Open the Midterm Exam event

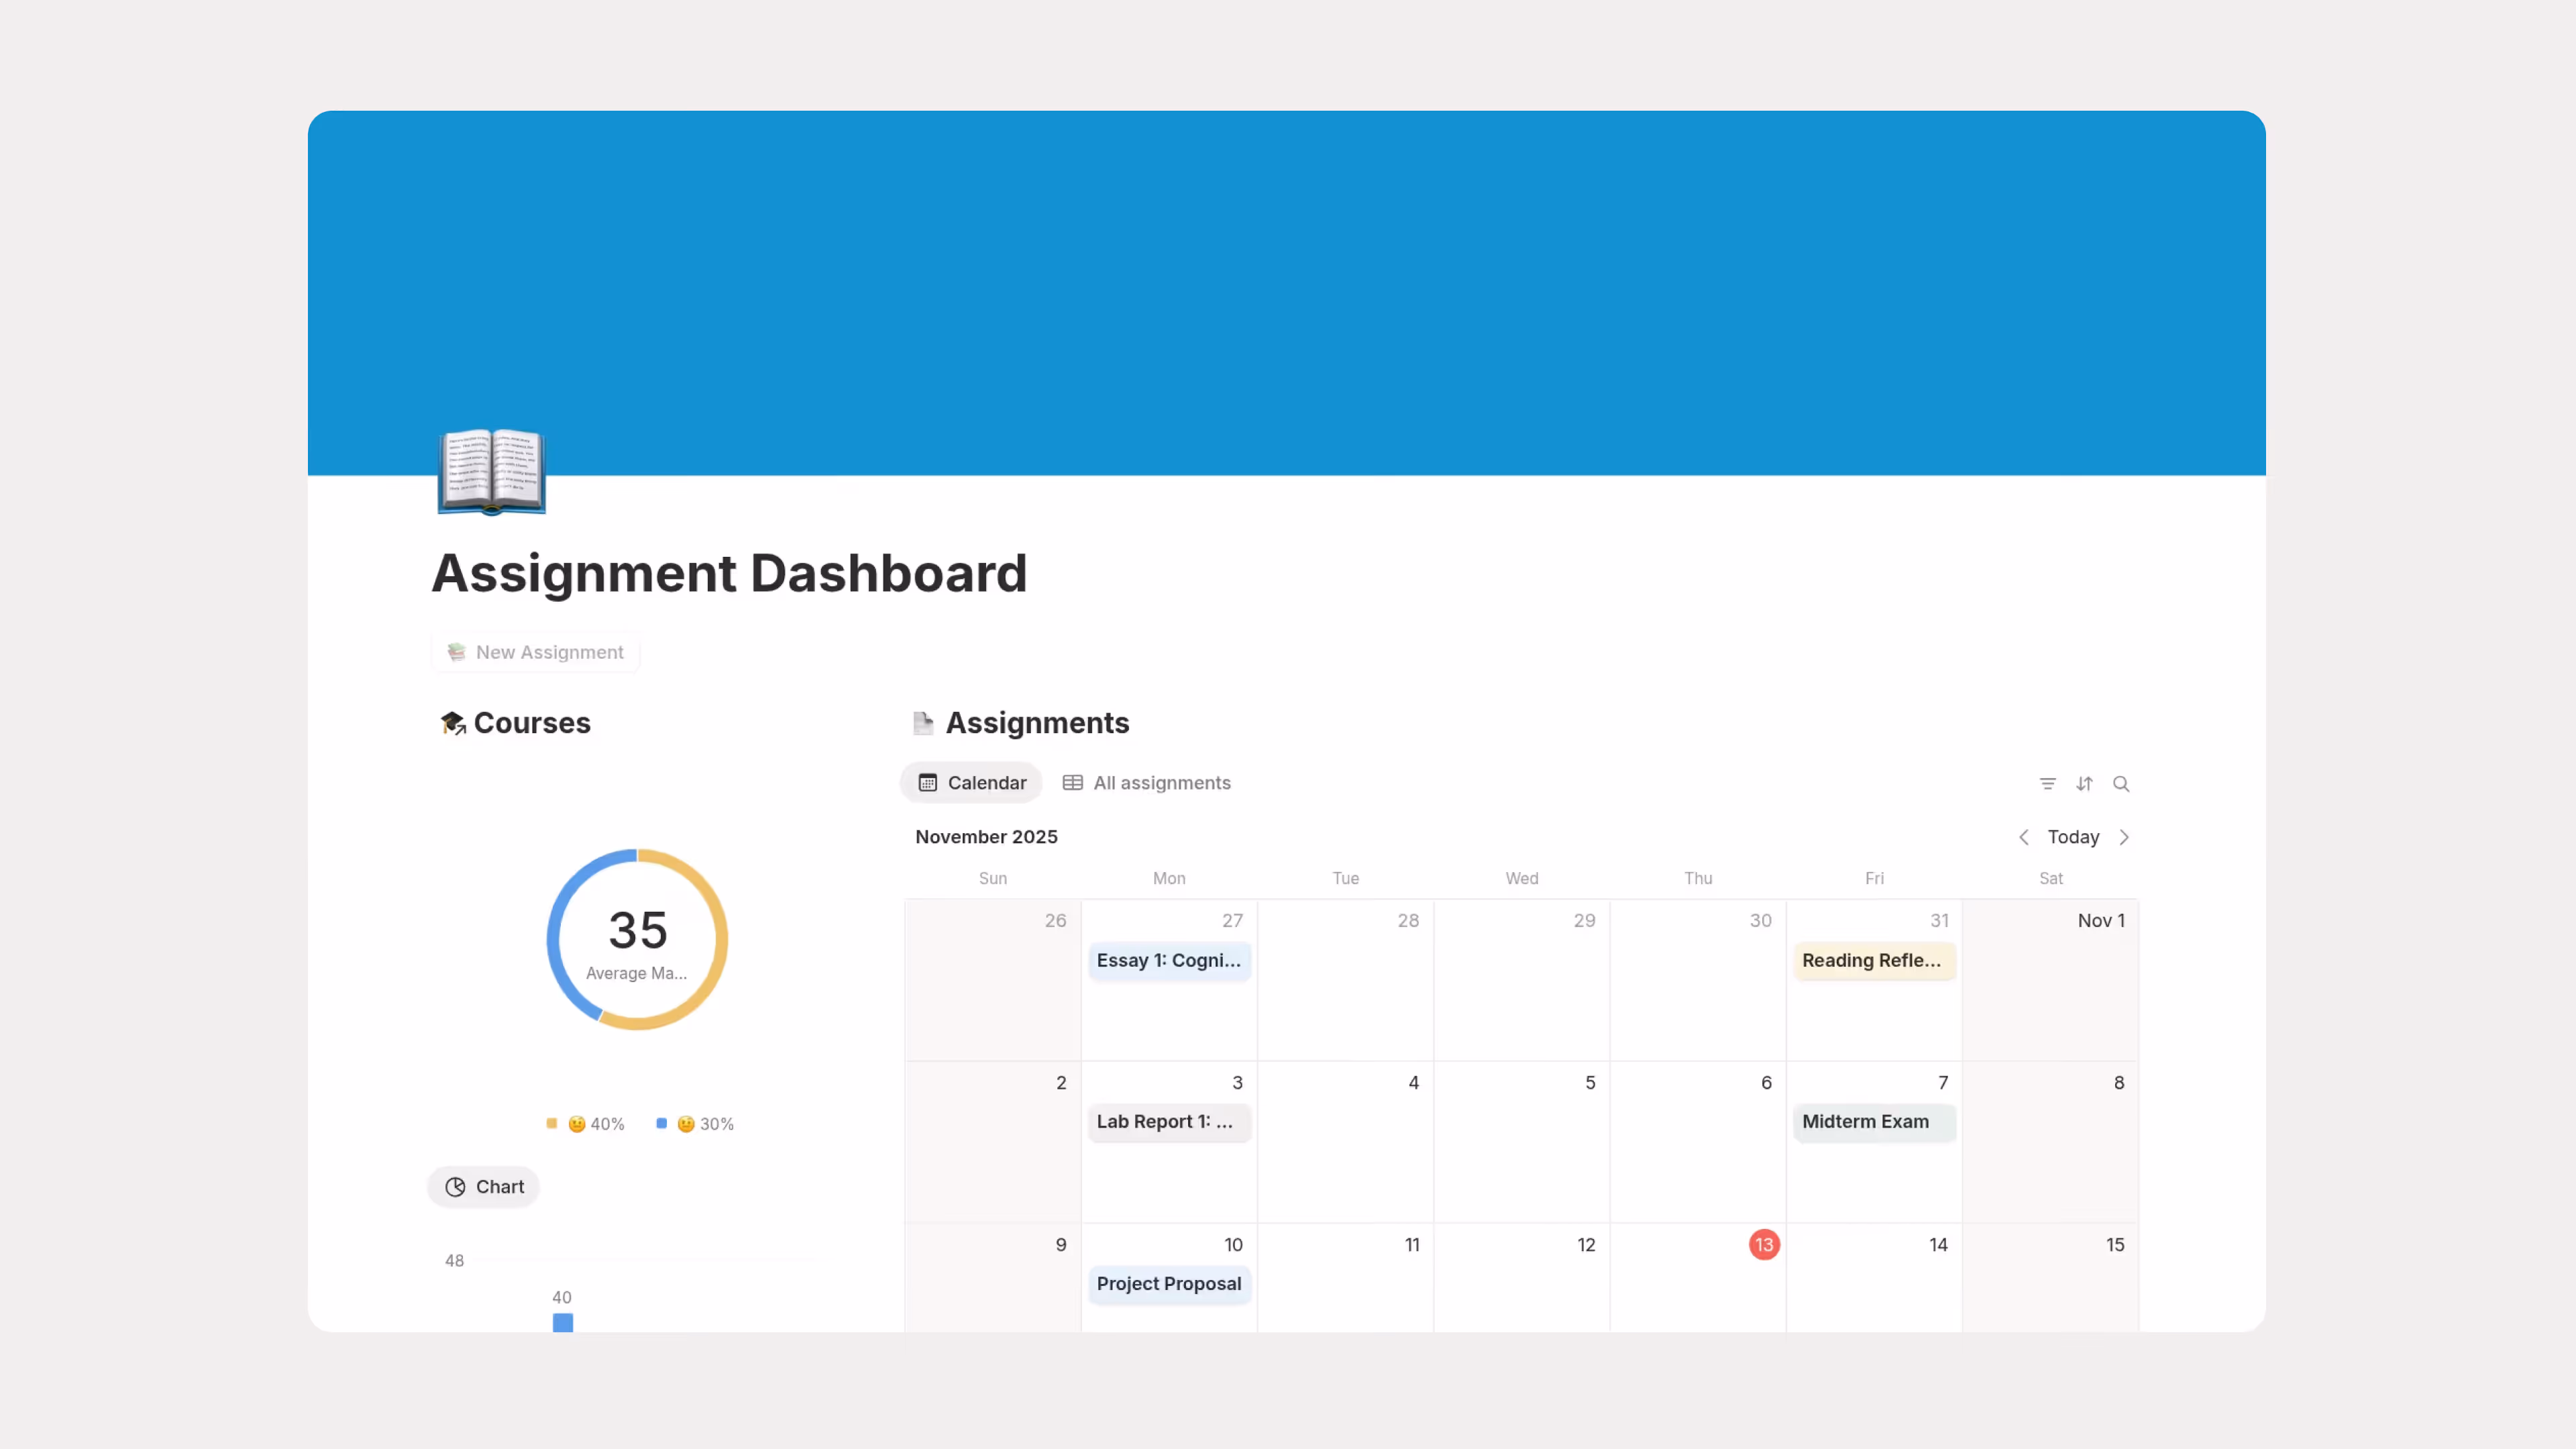(x=1873, y=1122)
